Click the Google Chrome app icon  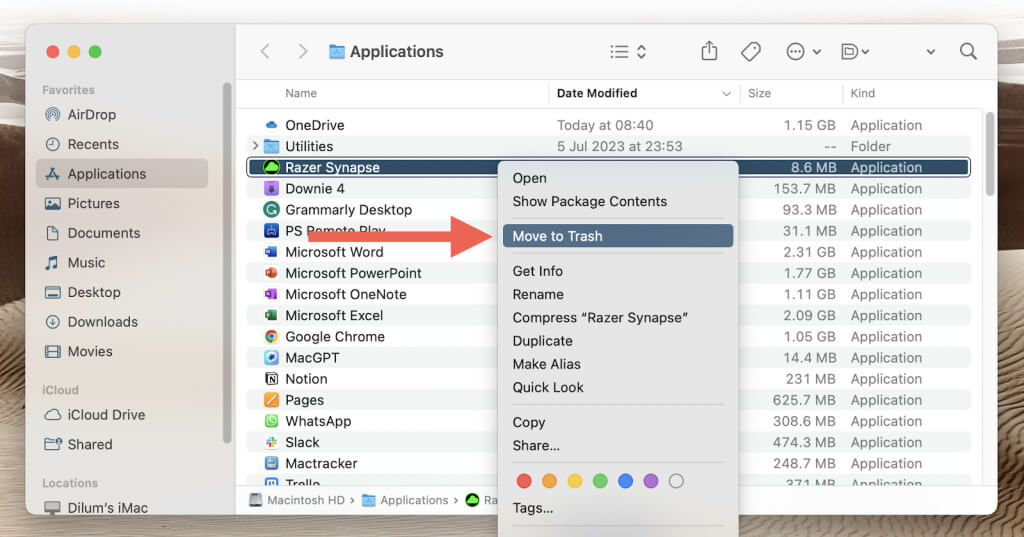tap(271, 337)
